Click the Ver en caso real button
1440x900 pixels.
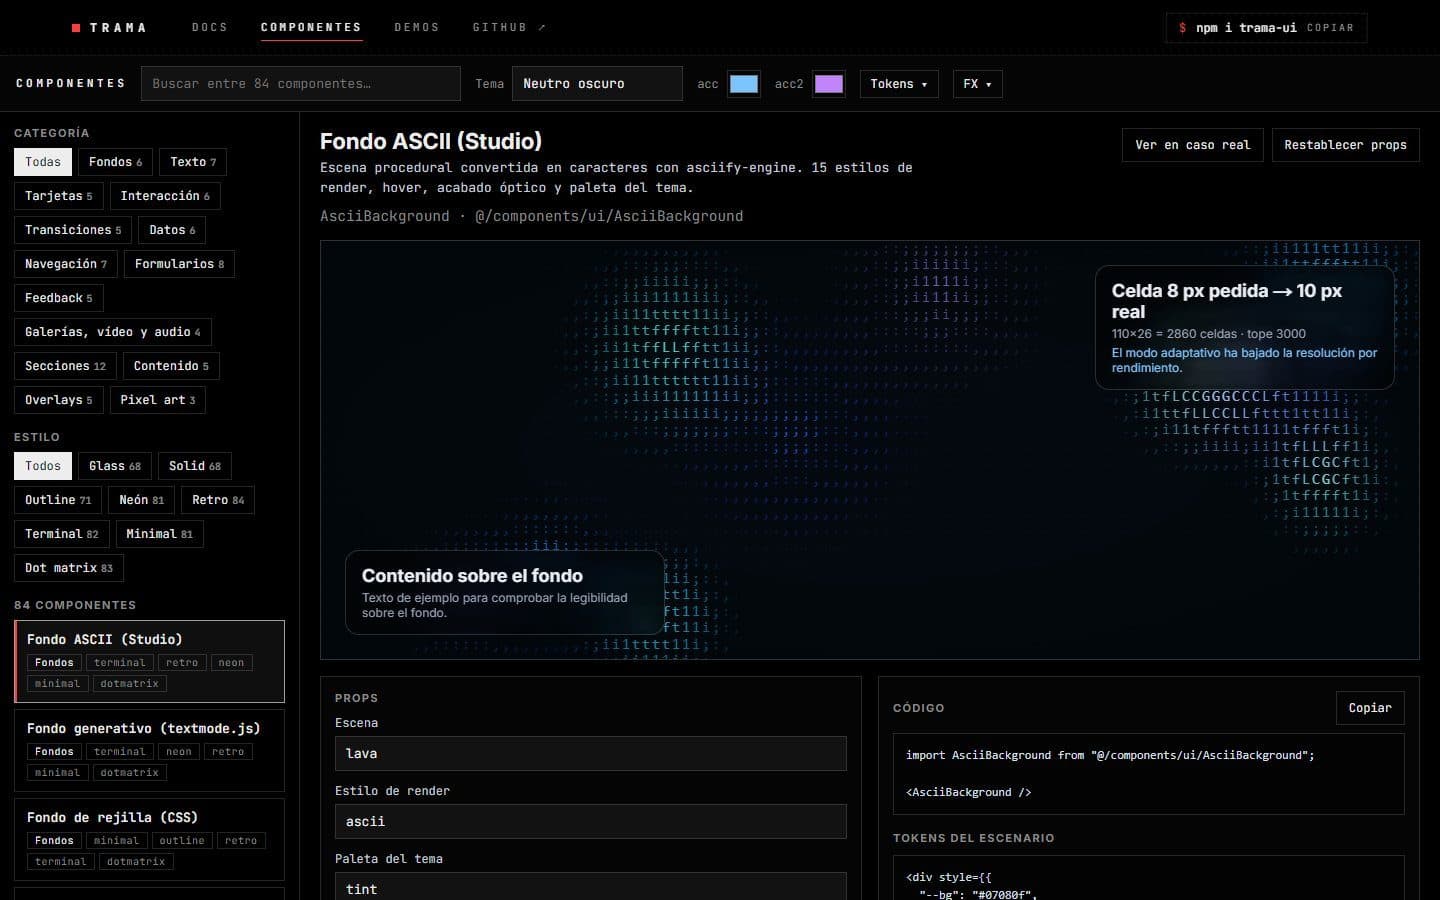[x=1193, y=145]
